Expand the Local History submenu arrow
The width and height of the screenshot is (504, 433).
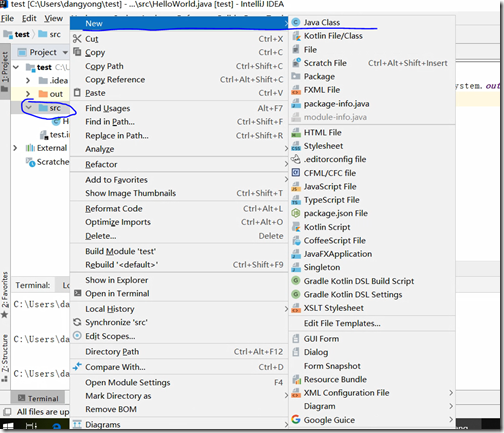(x=286, y=309)
